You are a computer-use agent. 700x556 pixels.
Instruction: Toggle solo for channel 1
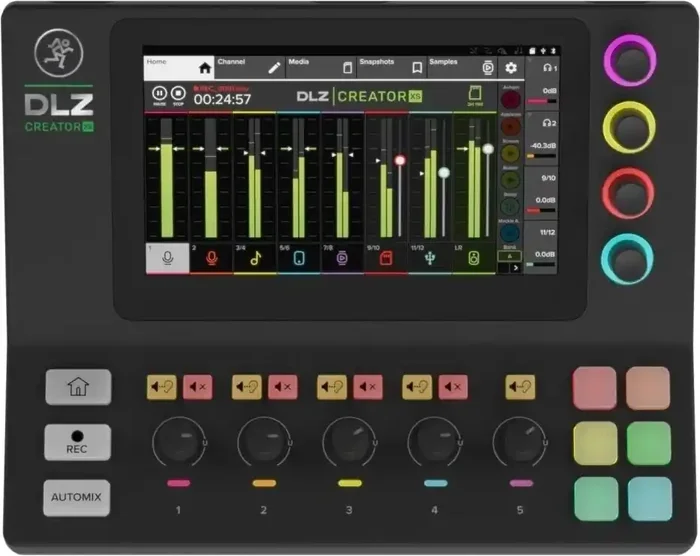162,387
